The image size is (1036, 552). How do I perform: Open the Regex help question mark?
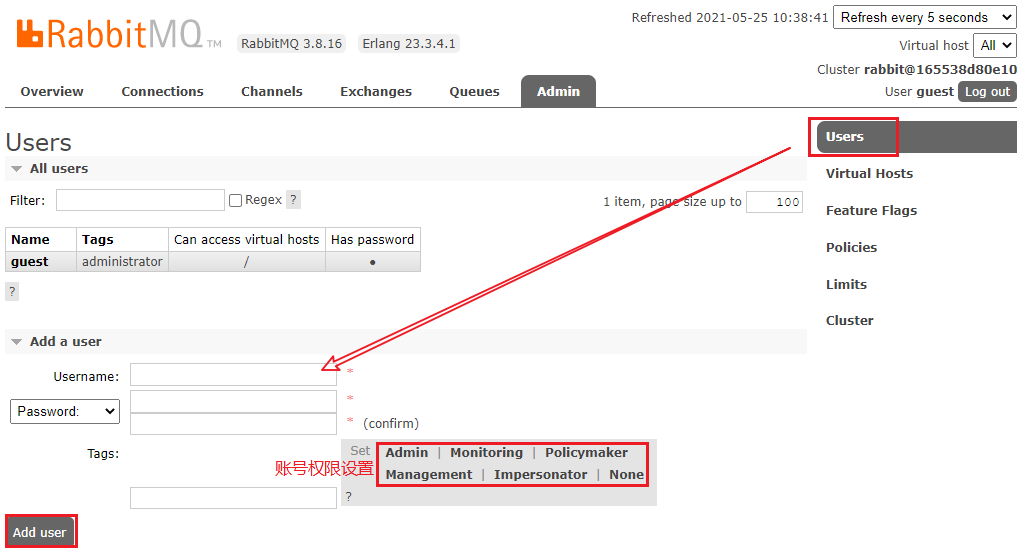(x=293, y=200)
